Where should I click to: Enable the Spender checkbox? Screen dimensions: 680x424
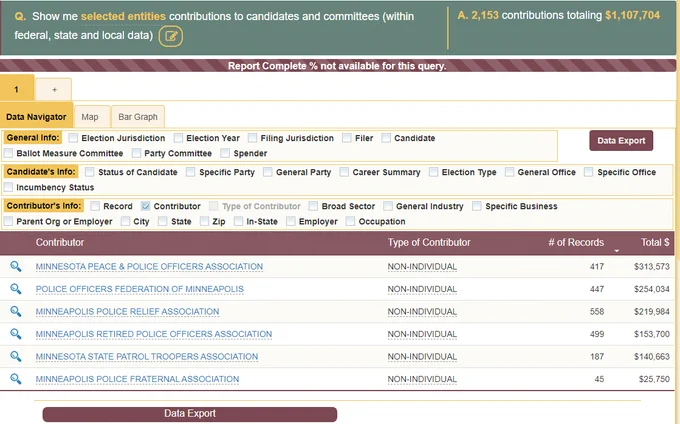point(225,153)
